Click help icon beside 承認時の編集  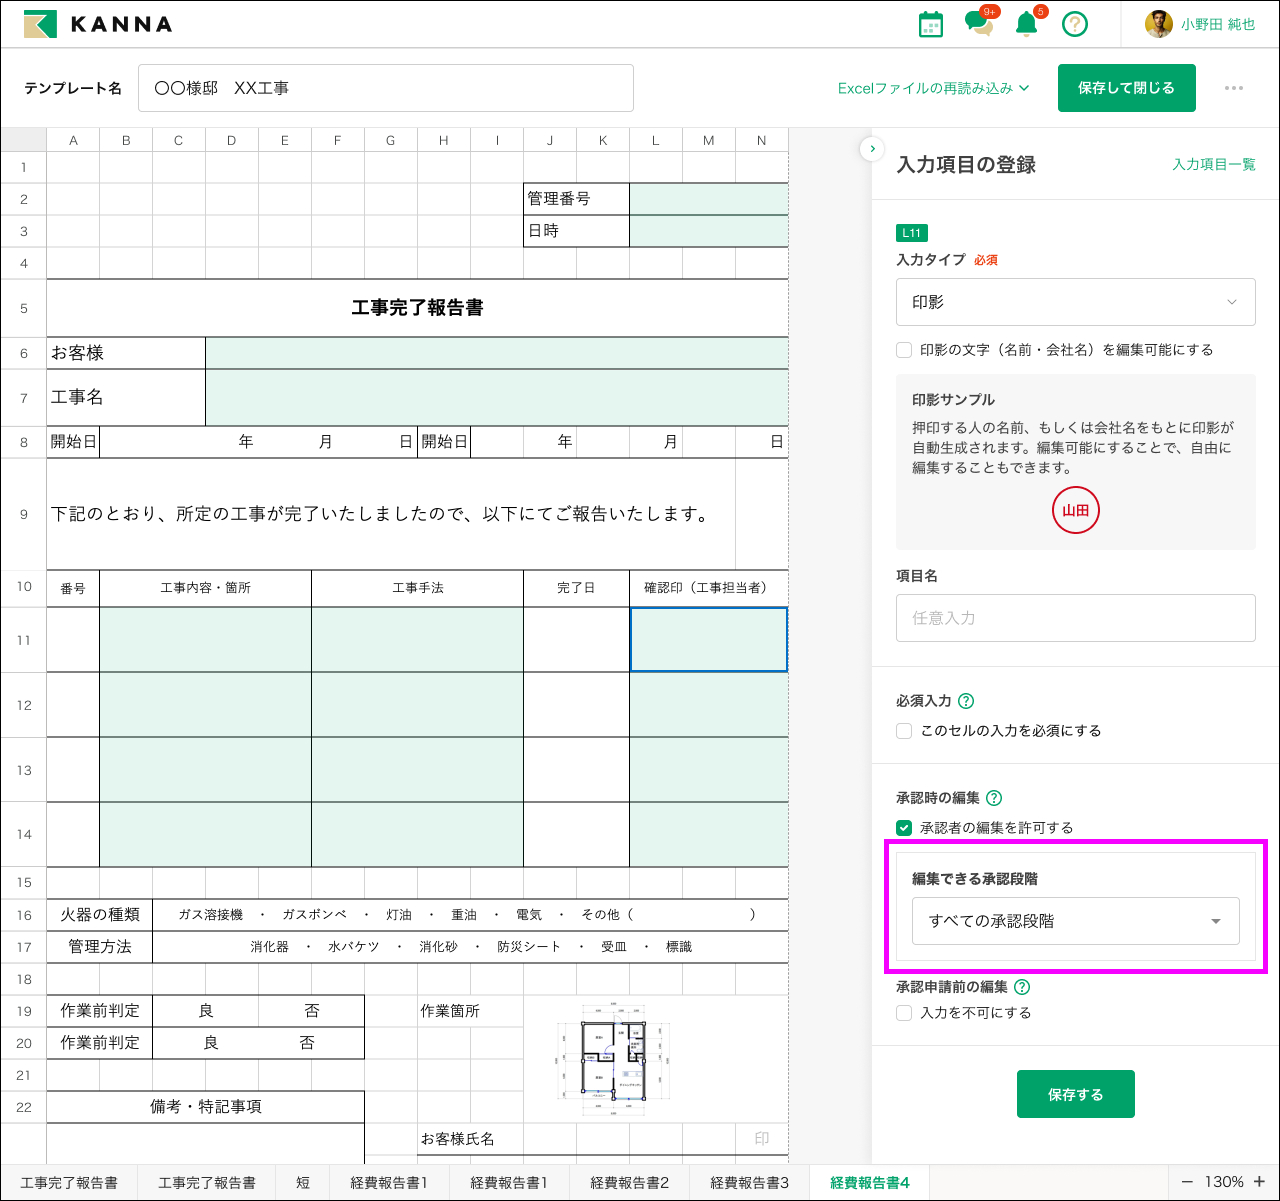(994, 798)
